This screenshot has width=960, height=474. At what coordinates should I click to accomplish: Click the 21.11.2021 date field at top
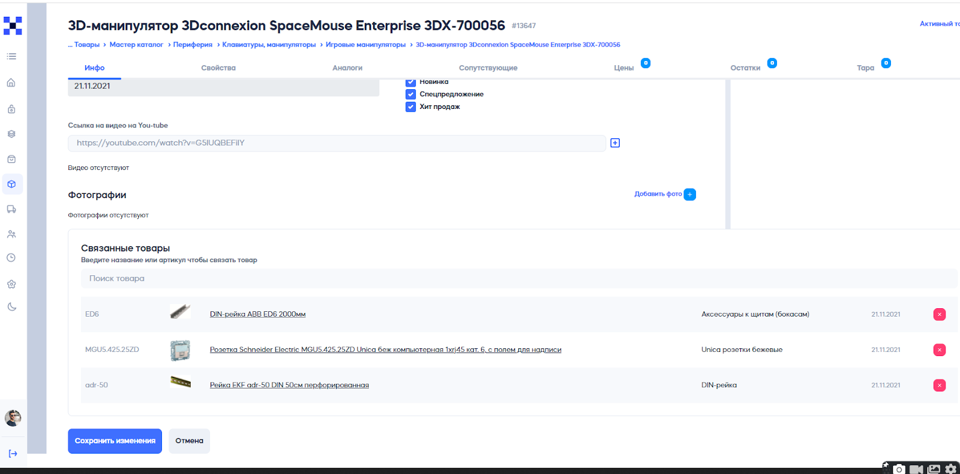coord(223,87)
